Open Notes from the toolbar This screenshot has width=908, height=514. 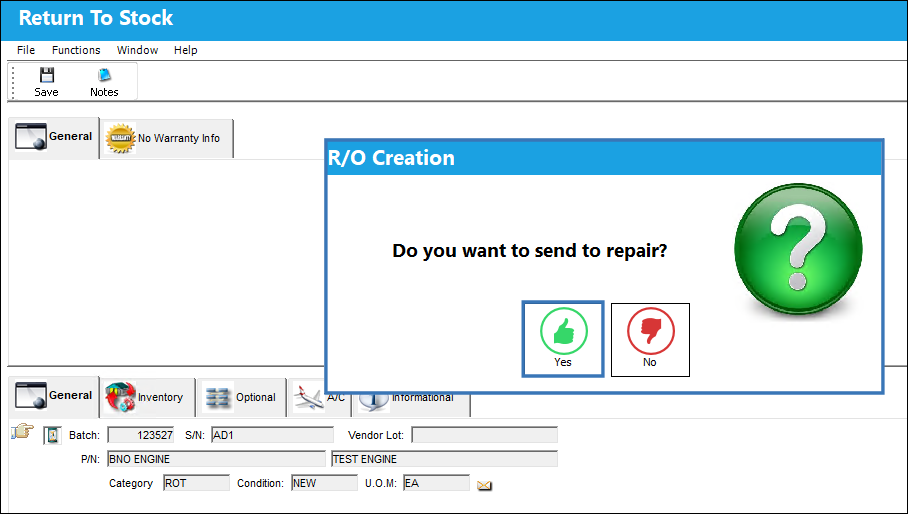point(104,82)
